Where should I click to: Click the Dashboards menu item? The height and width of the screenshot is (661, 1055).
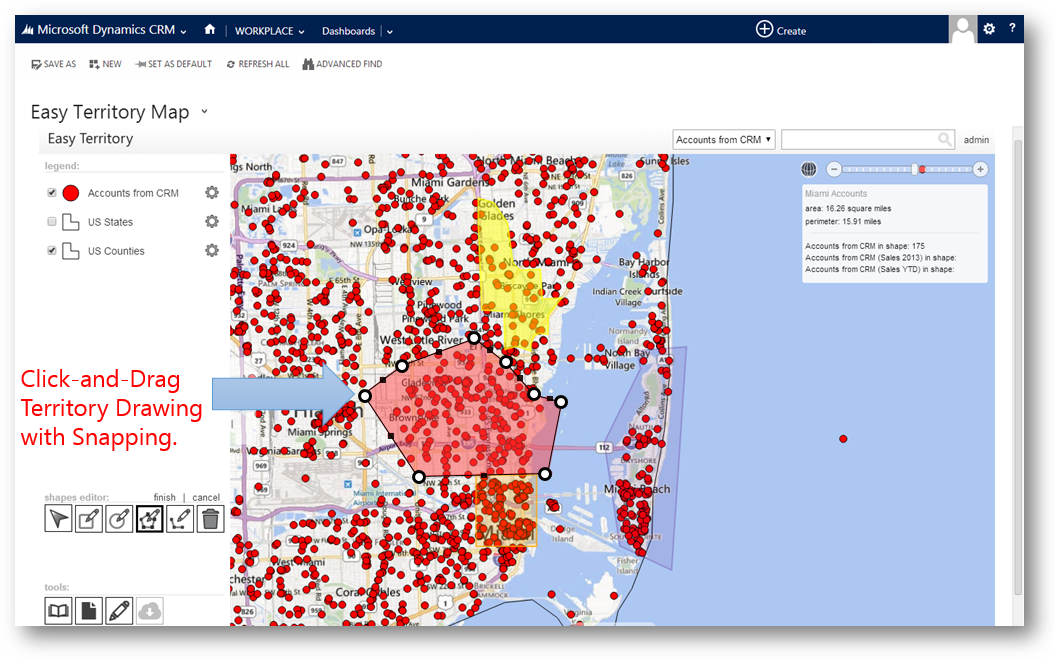348,31
